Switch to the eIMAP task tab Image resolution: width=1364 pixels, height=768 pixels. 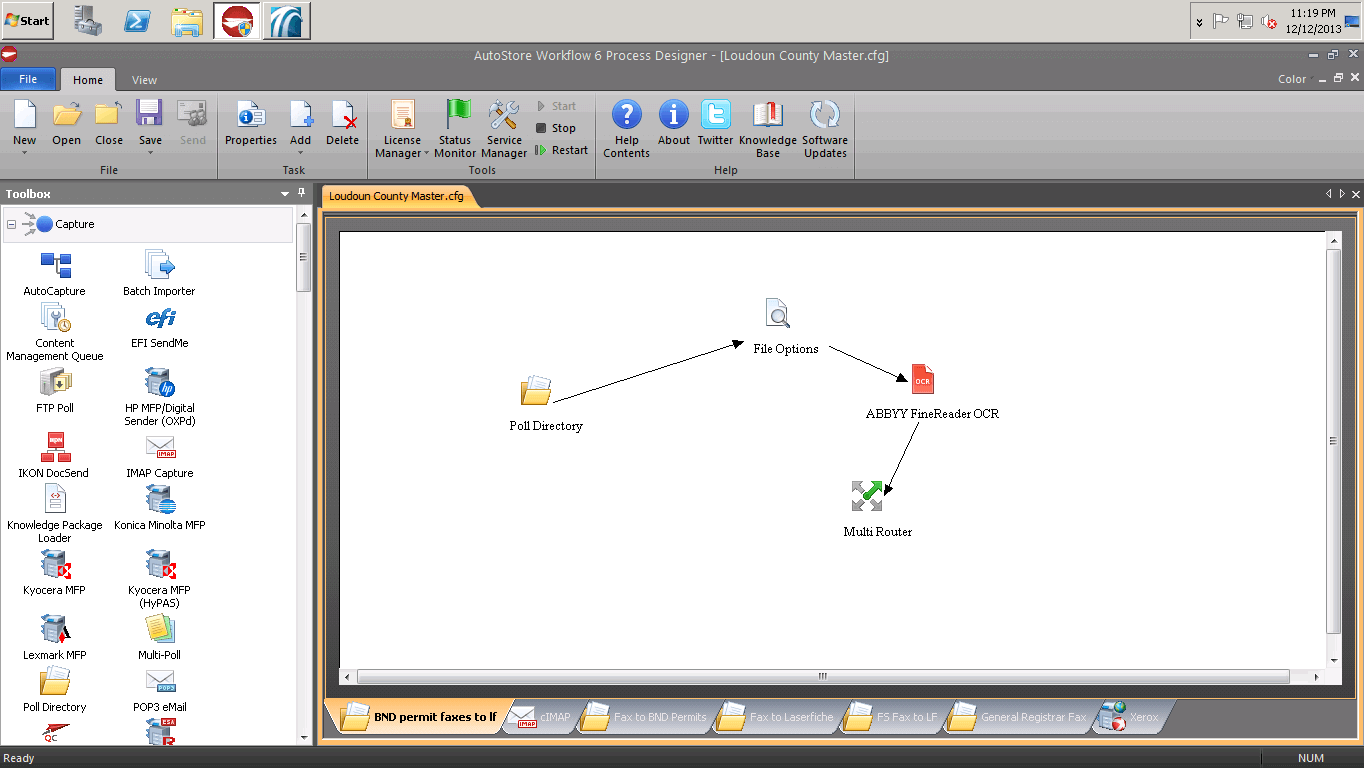click(x=539, y=717)
